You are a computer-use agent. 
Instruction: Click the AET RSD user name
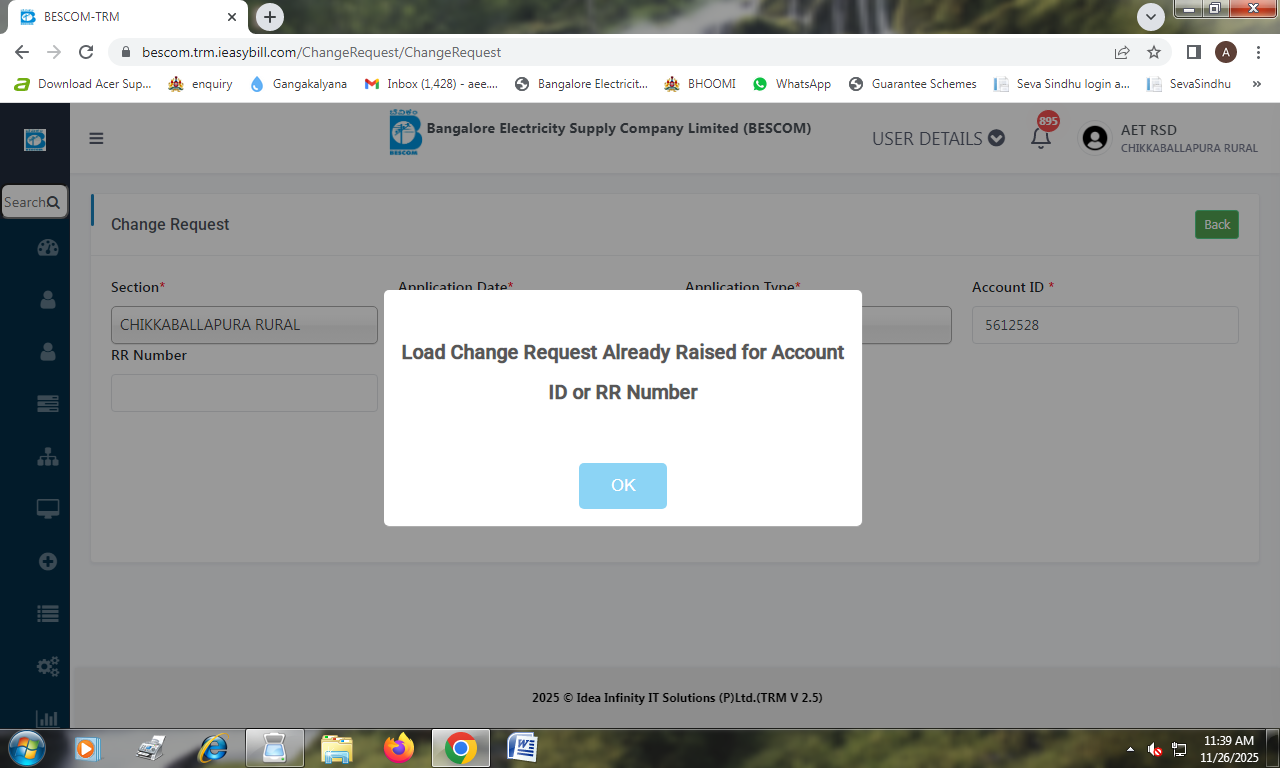pos(1149,130)
